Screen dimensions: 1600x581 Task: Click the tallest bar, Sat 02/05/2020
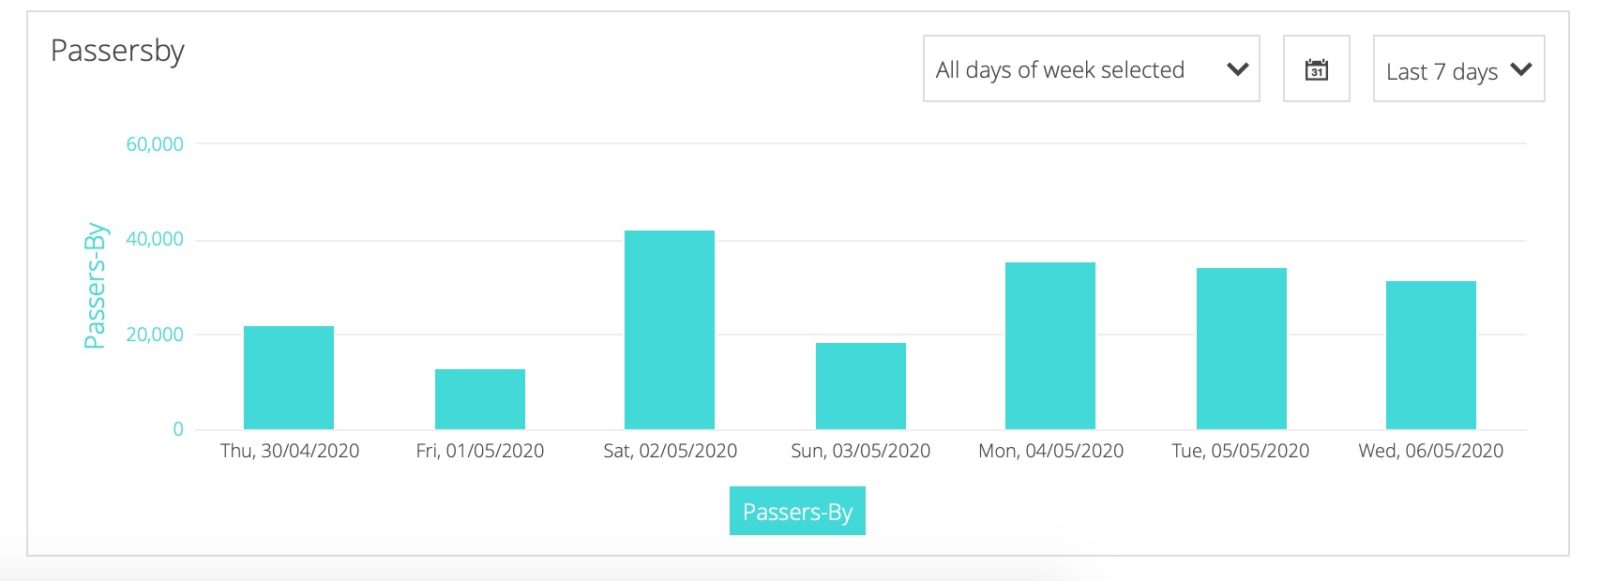tap(670, 330)
